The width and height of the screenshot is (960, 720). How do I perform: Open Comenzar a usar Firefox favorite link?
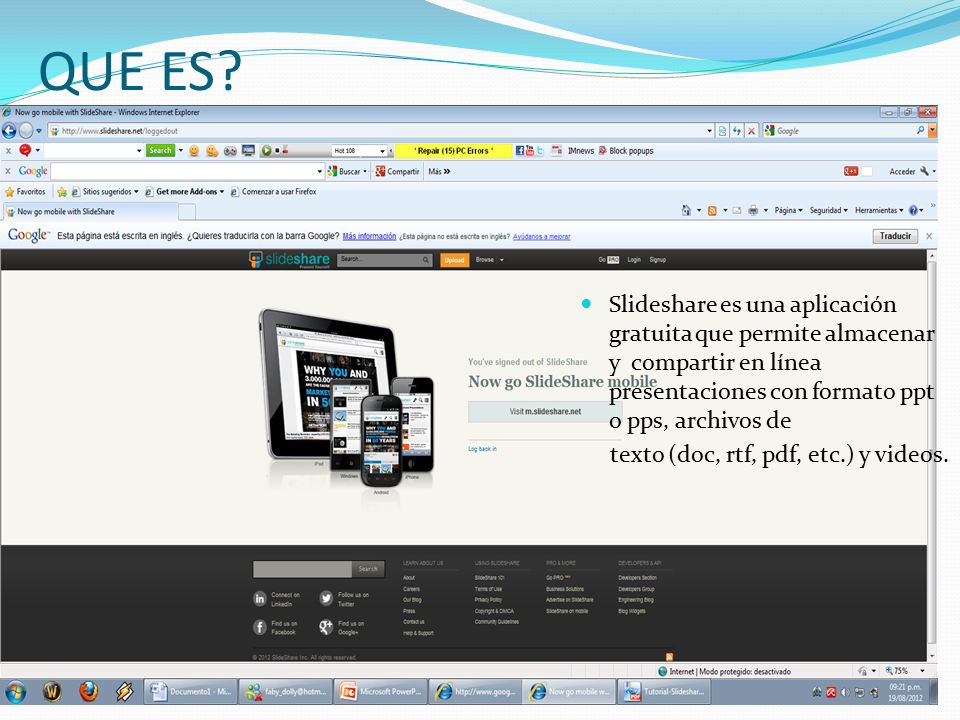(273, 192)
